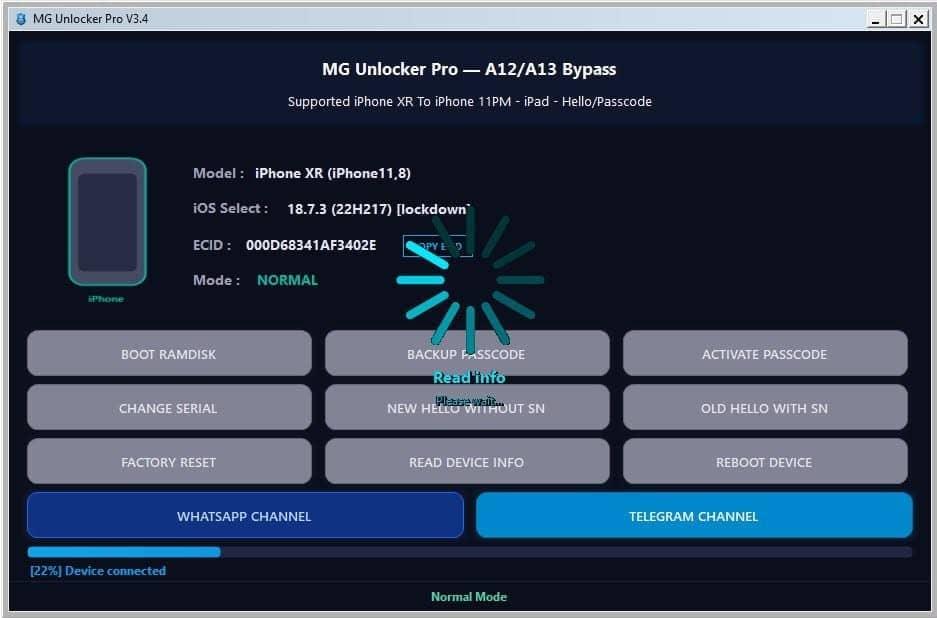The image size is (937, 618).
Task: Click the MG Unlocker app icon in title bar
Action: pos(21,19)
